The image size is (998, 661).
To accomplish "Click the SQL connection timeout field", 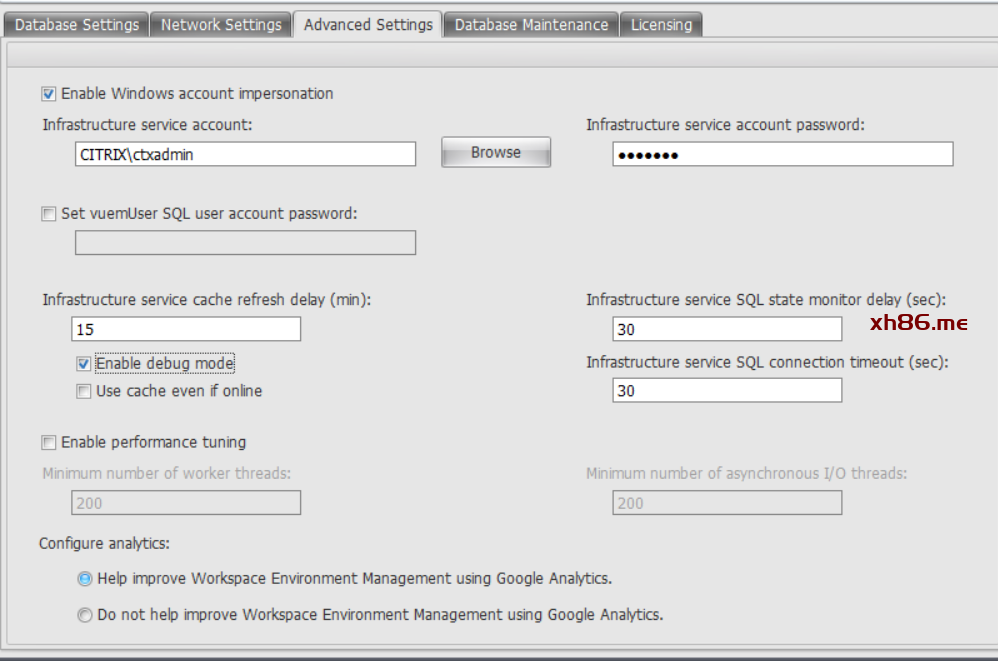I will click(x=727, y=391).
